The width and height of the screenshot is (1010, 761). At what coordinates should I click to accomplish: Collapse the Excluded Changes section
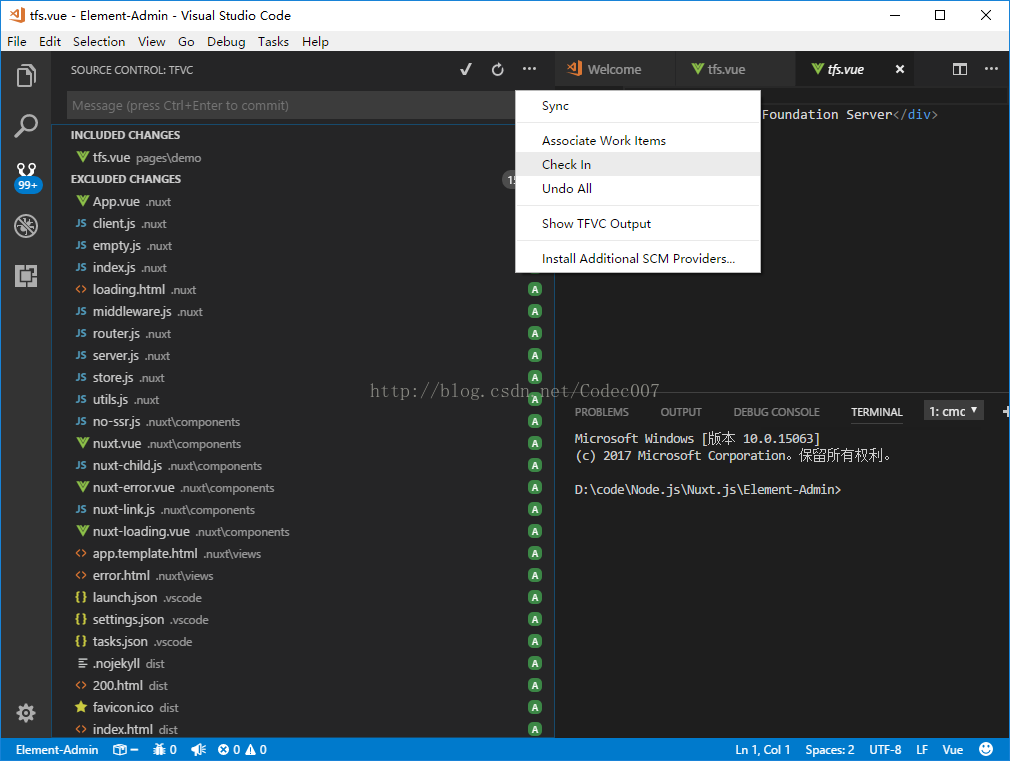point(126,178)
